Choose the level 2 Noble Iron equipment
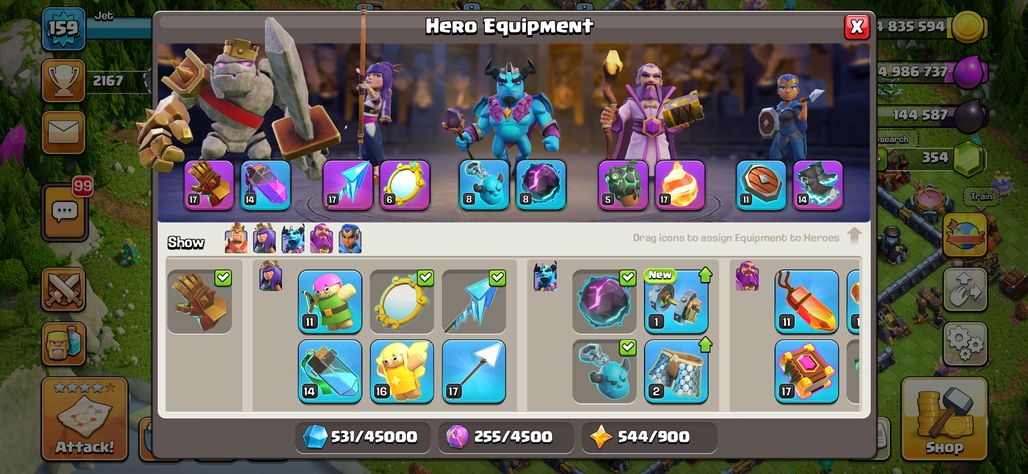The image size is (1028, 474). [676, 370]
